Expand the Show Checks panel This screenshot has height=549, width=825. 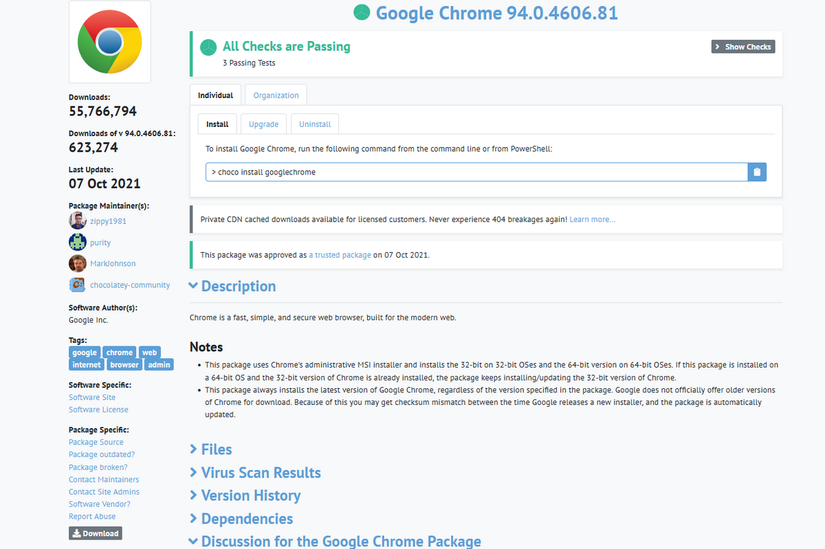click(743, 47)
